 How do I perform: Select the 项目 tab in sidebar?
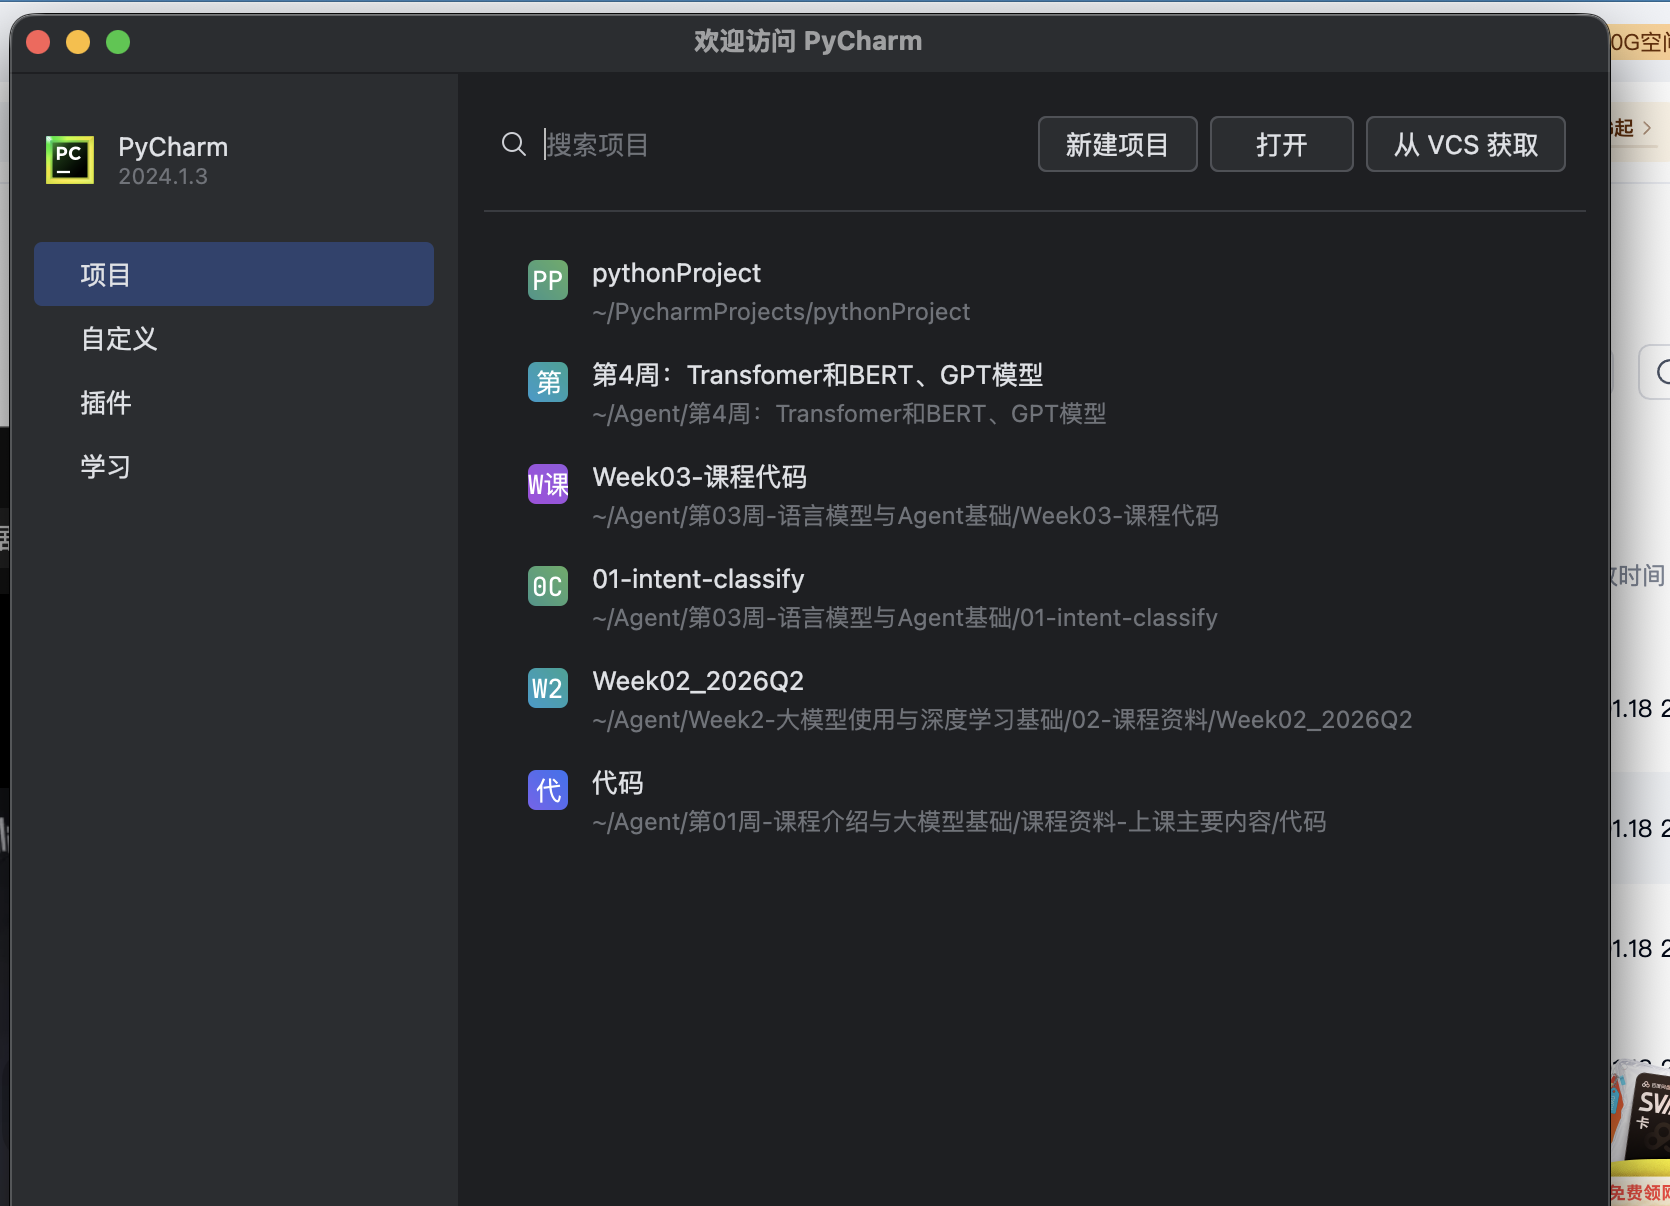[x=234, y=274]
